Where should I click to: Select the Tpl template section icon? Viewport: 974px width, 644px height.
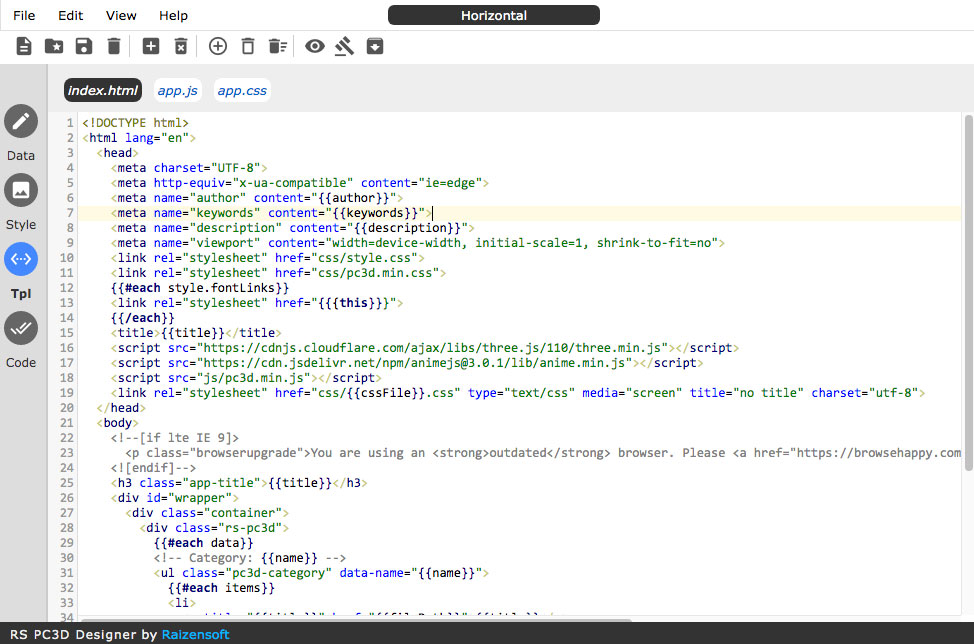pyautogui.click(x=21, y=259)
